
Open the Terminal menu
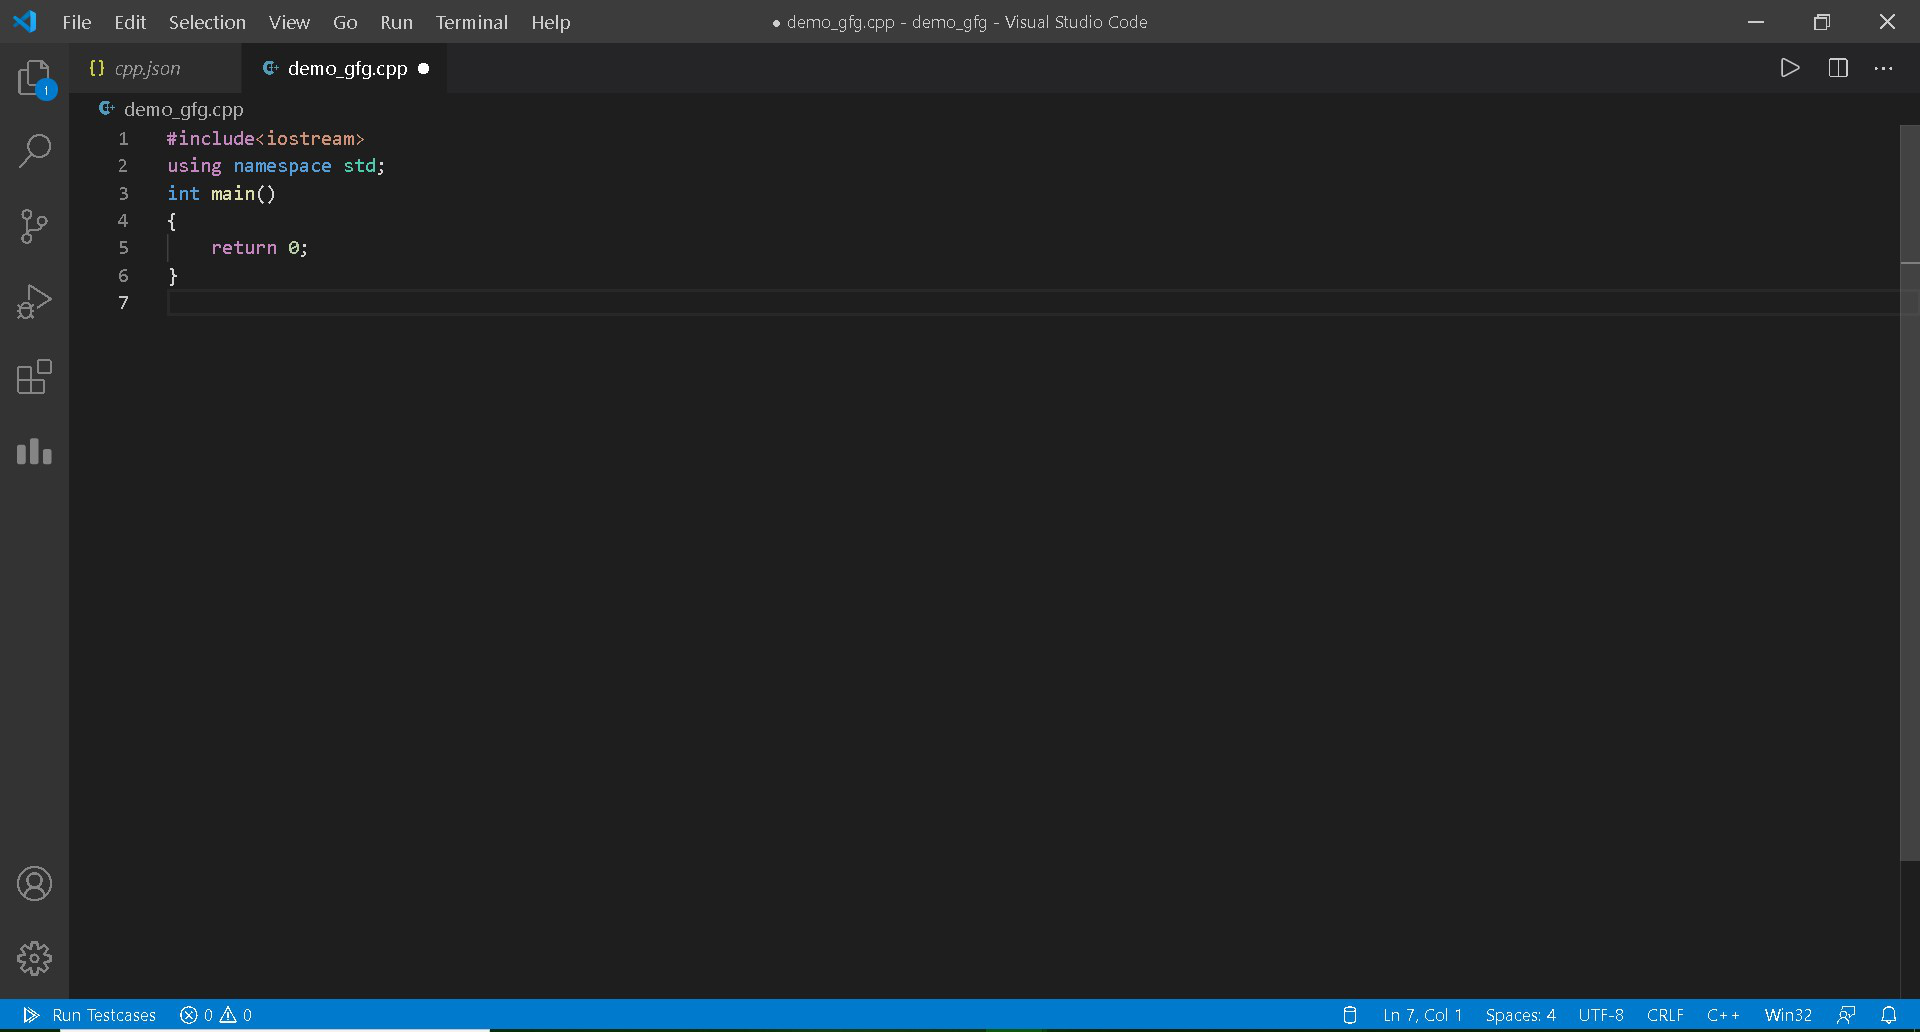coord(472,22)
